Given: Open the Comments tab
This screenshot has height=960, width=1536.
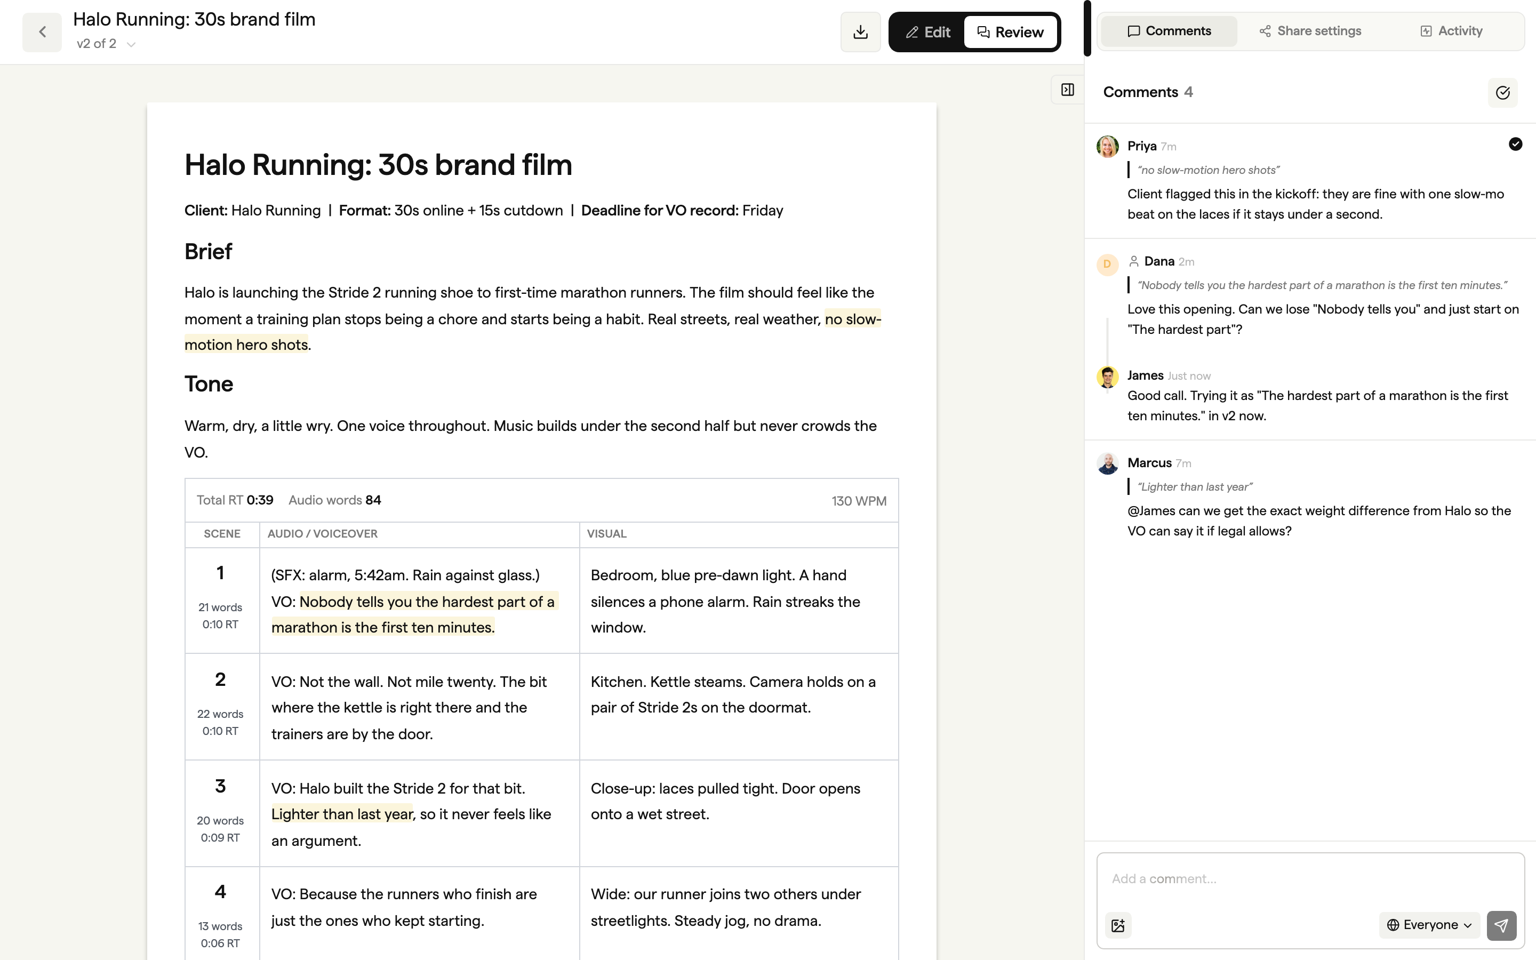Looking at the screenshot, I should pyautogui.click(x=1168, y=31).
